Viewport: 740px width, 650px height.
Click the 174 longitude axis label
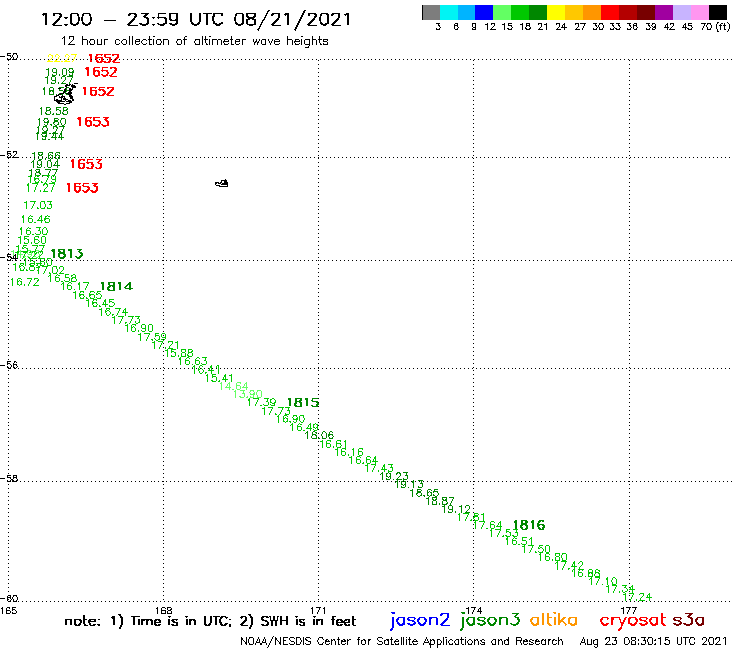[x=473, y=610]
